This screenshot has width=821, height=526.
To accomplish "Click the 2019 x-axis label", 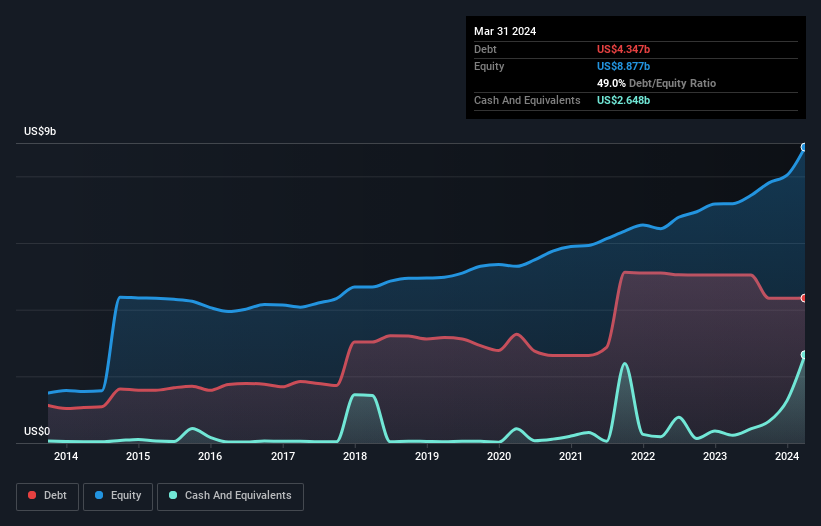I will point(427,456).
